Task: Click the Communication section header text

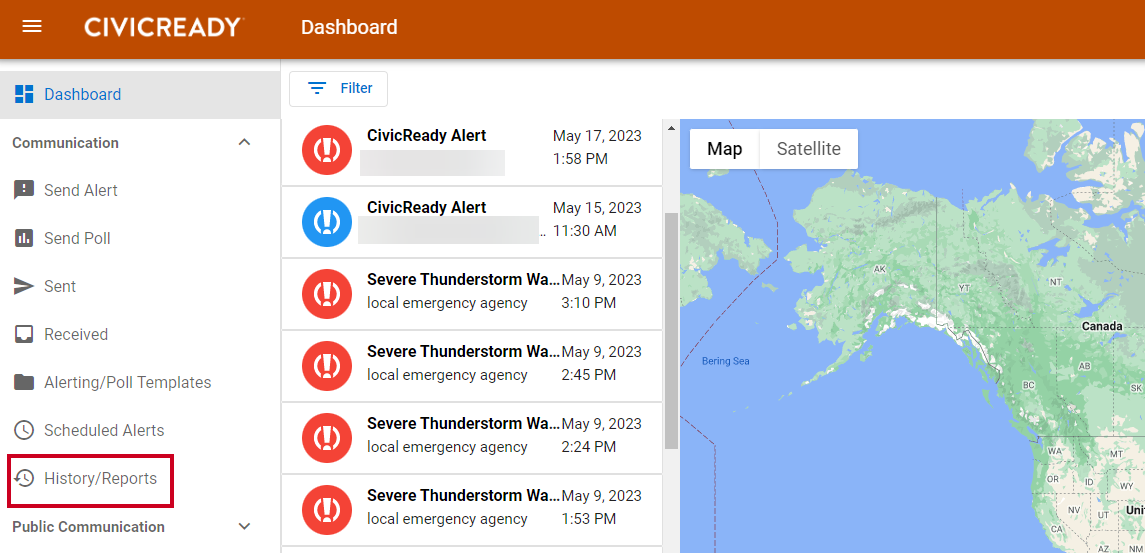Action: pyautogui.click(x=66, y=142)
